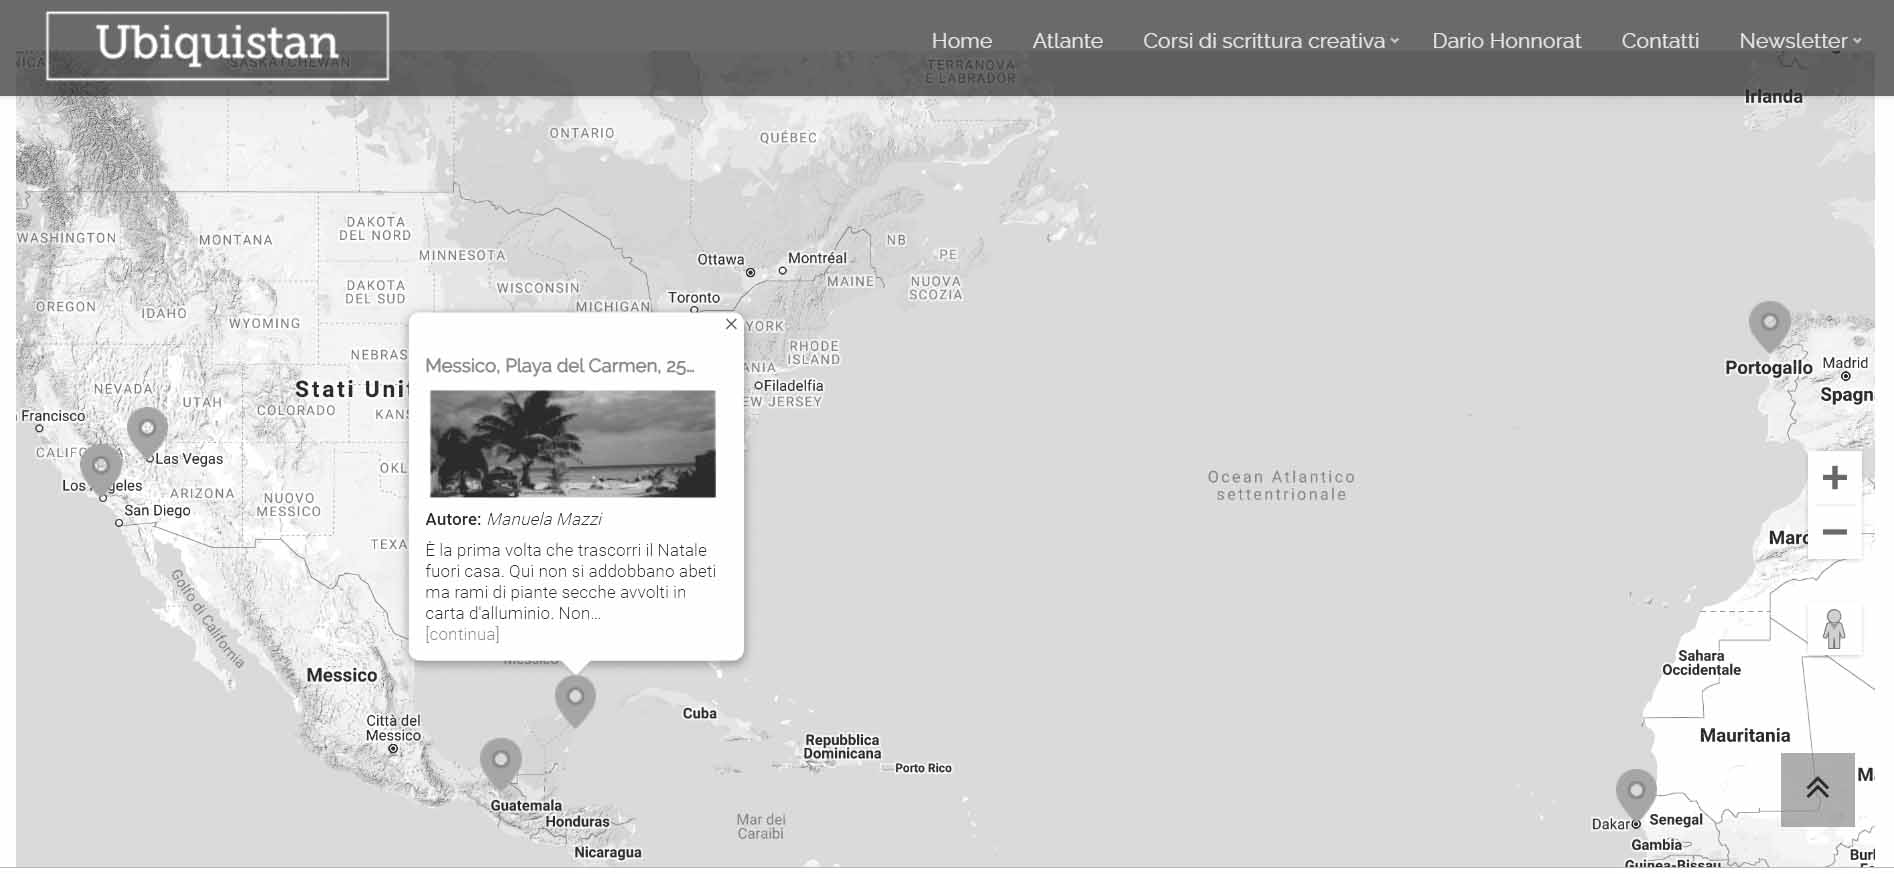
Task: Click the Ubiquistan site logo
Action: [217, 45]
